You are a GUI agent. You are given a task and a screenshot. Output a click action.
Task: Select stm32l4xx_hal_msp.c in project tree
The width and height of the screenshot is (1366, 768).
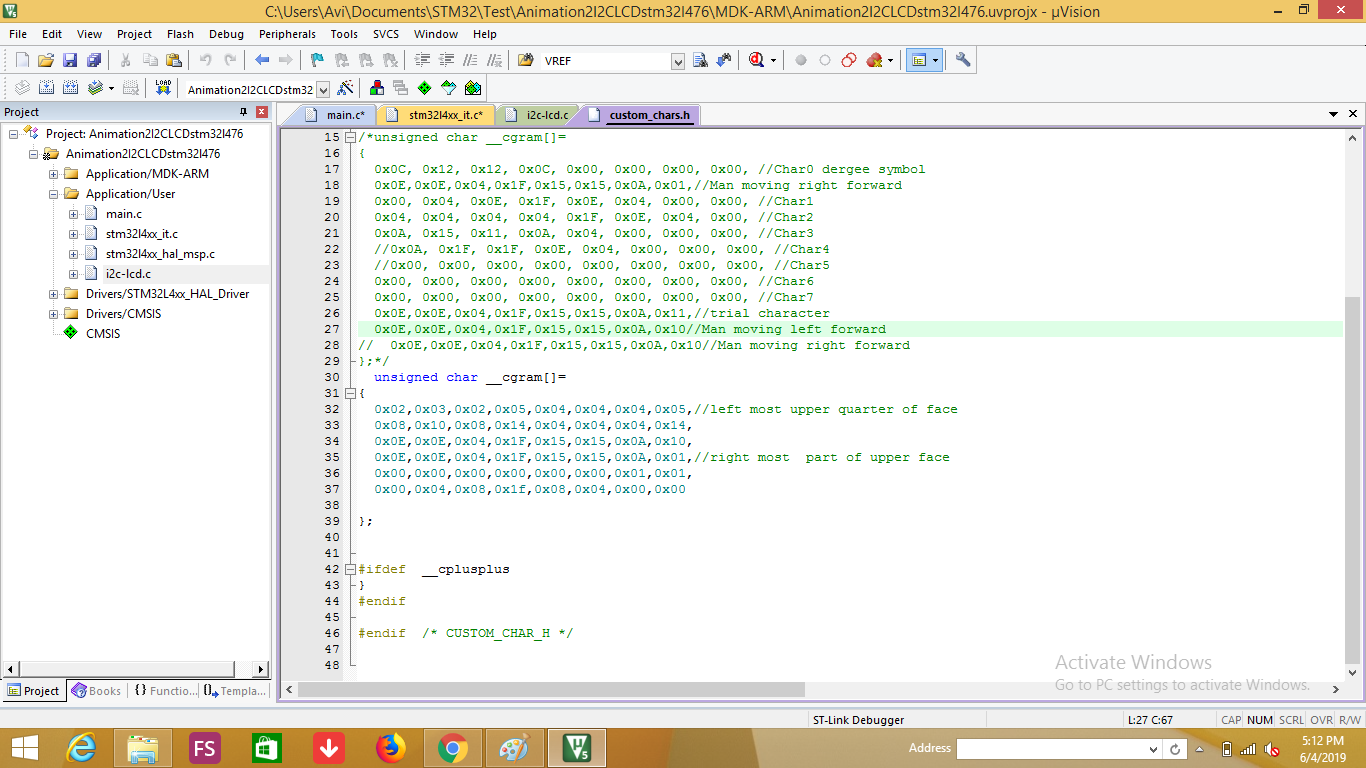click(x=160, y=254)
